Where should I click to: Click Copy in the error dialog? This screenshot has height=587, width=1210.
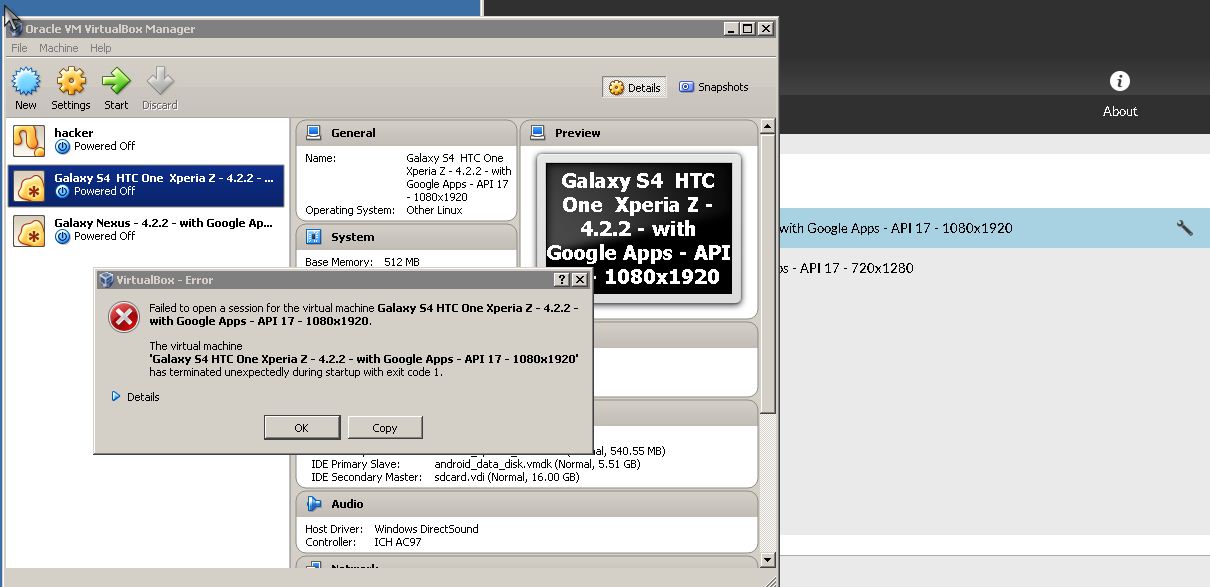click(x=385, y=427)
